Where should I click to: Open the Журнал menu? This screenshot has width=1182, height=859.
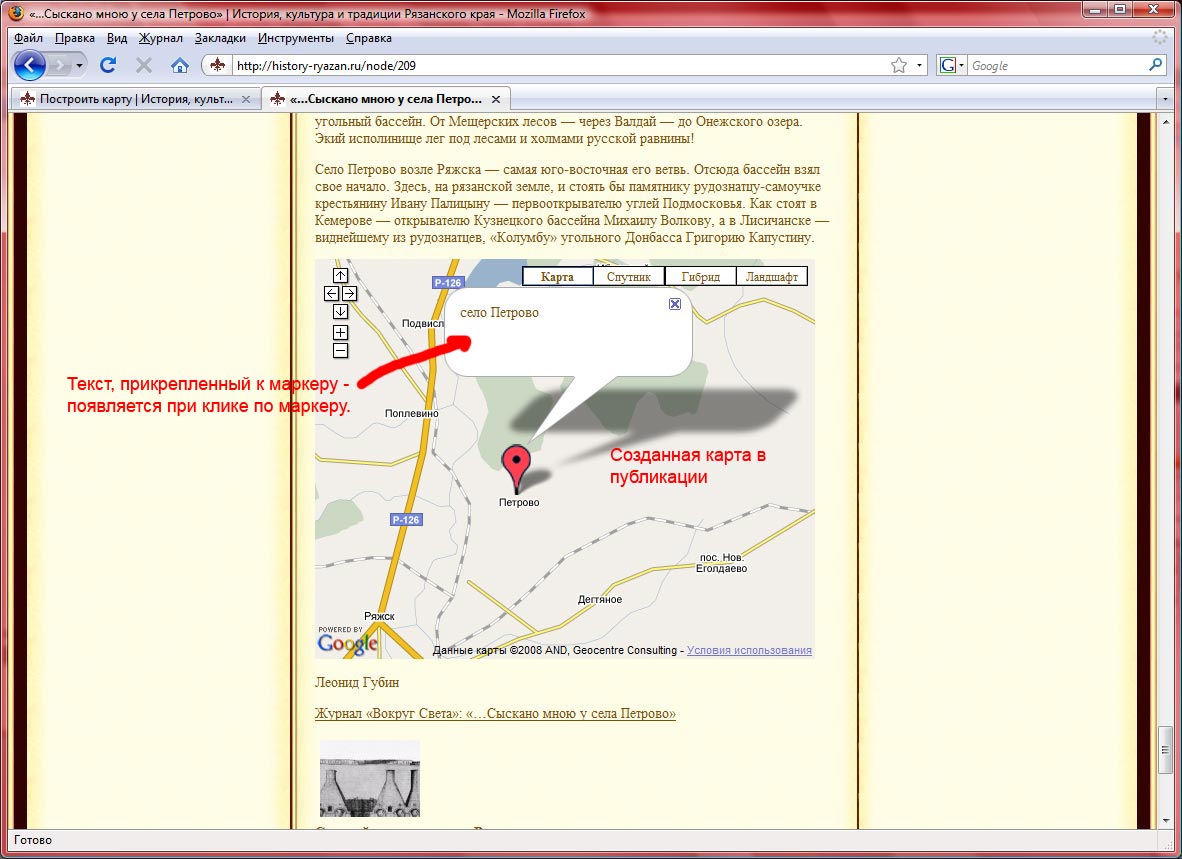click(161, 38)
